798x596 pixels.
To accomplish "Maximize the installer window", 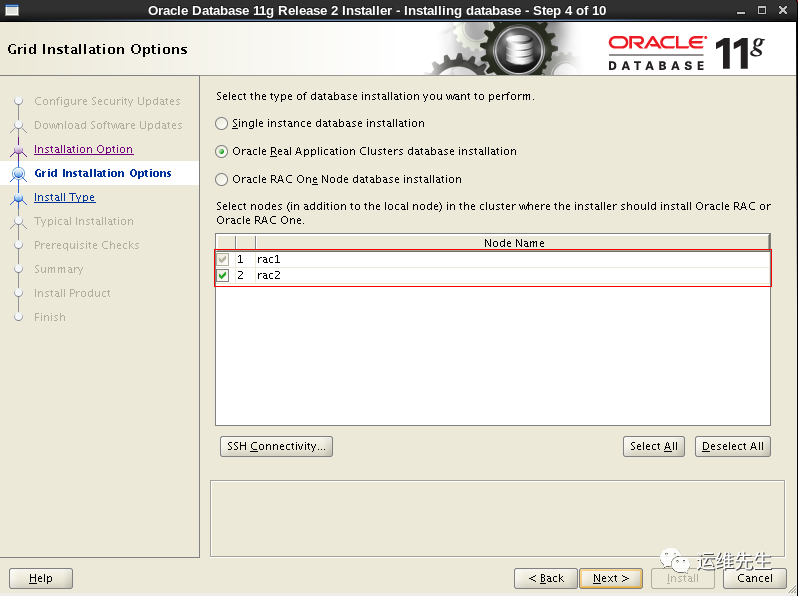I will pos(762,10).
